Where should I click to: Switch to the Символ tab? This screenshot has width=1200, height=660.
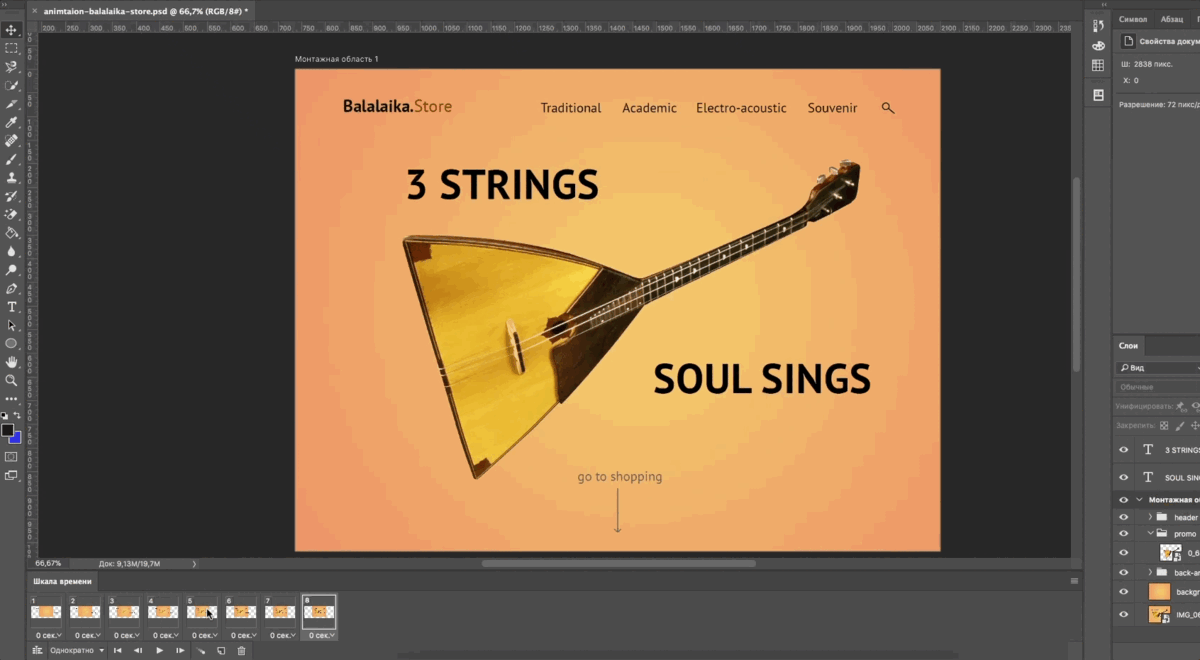[1133, 19]
